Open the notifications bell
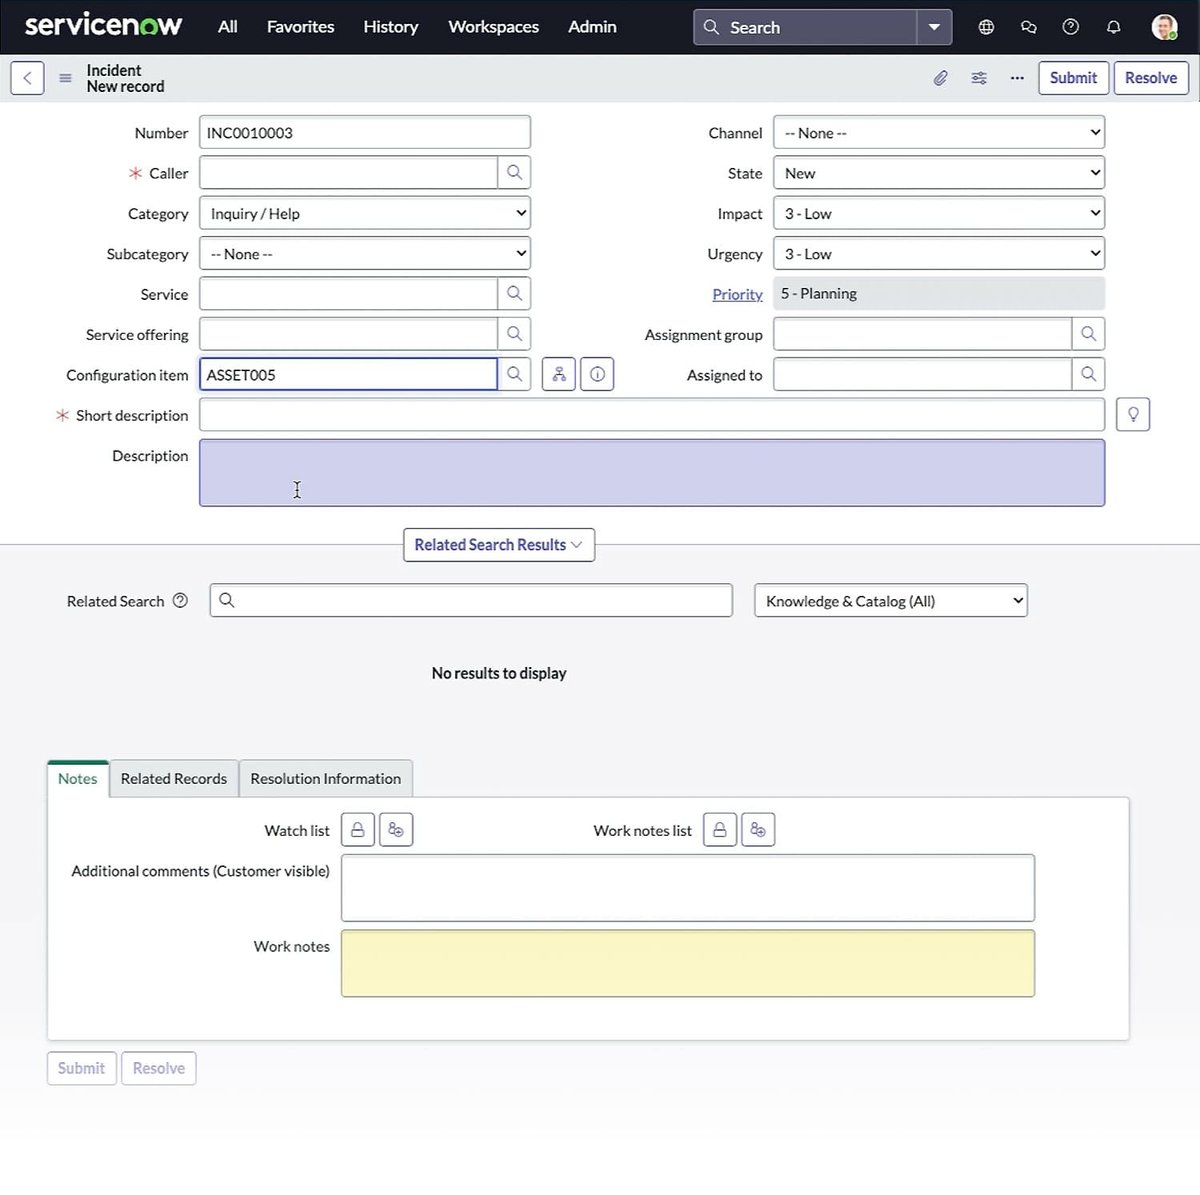 click(x=1113, y=27)
